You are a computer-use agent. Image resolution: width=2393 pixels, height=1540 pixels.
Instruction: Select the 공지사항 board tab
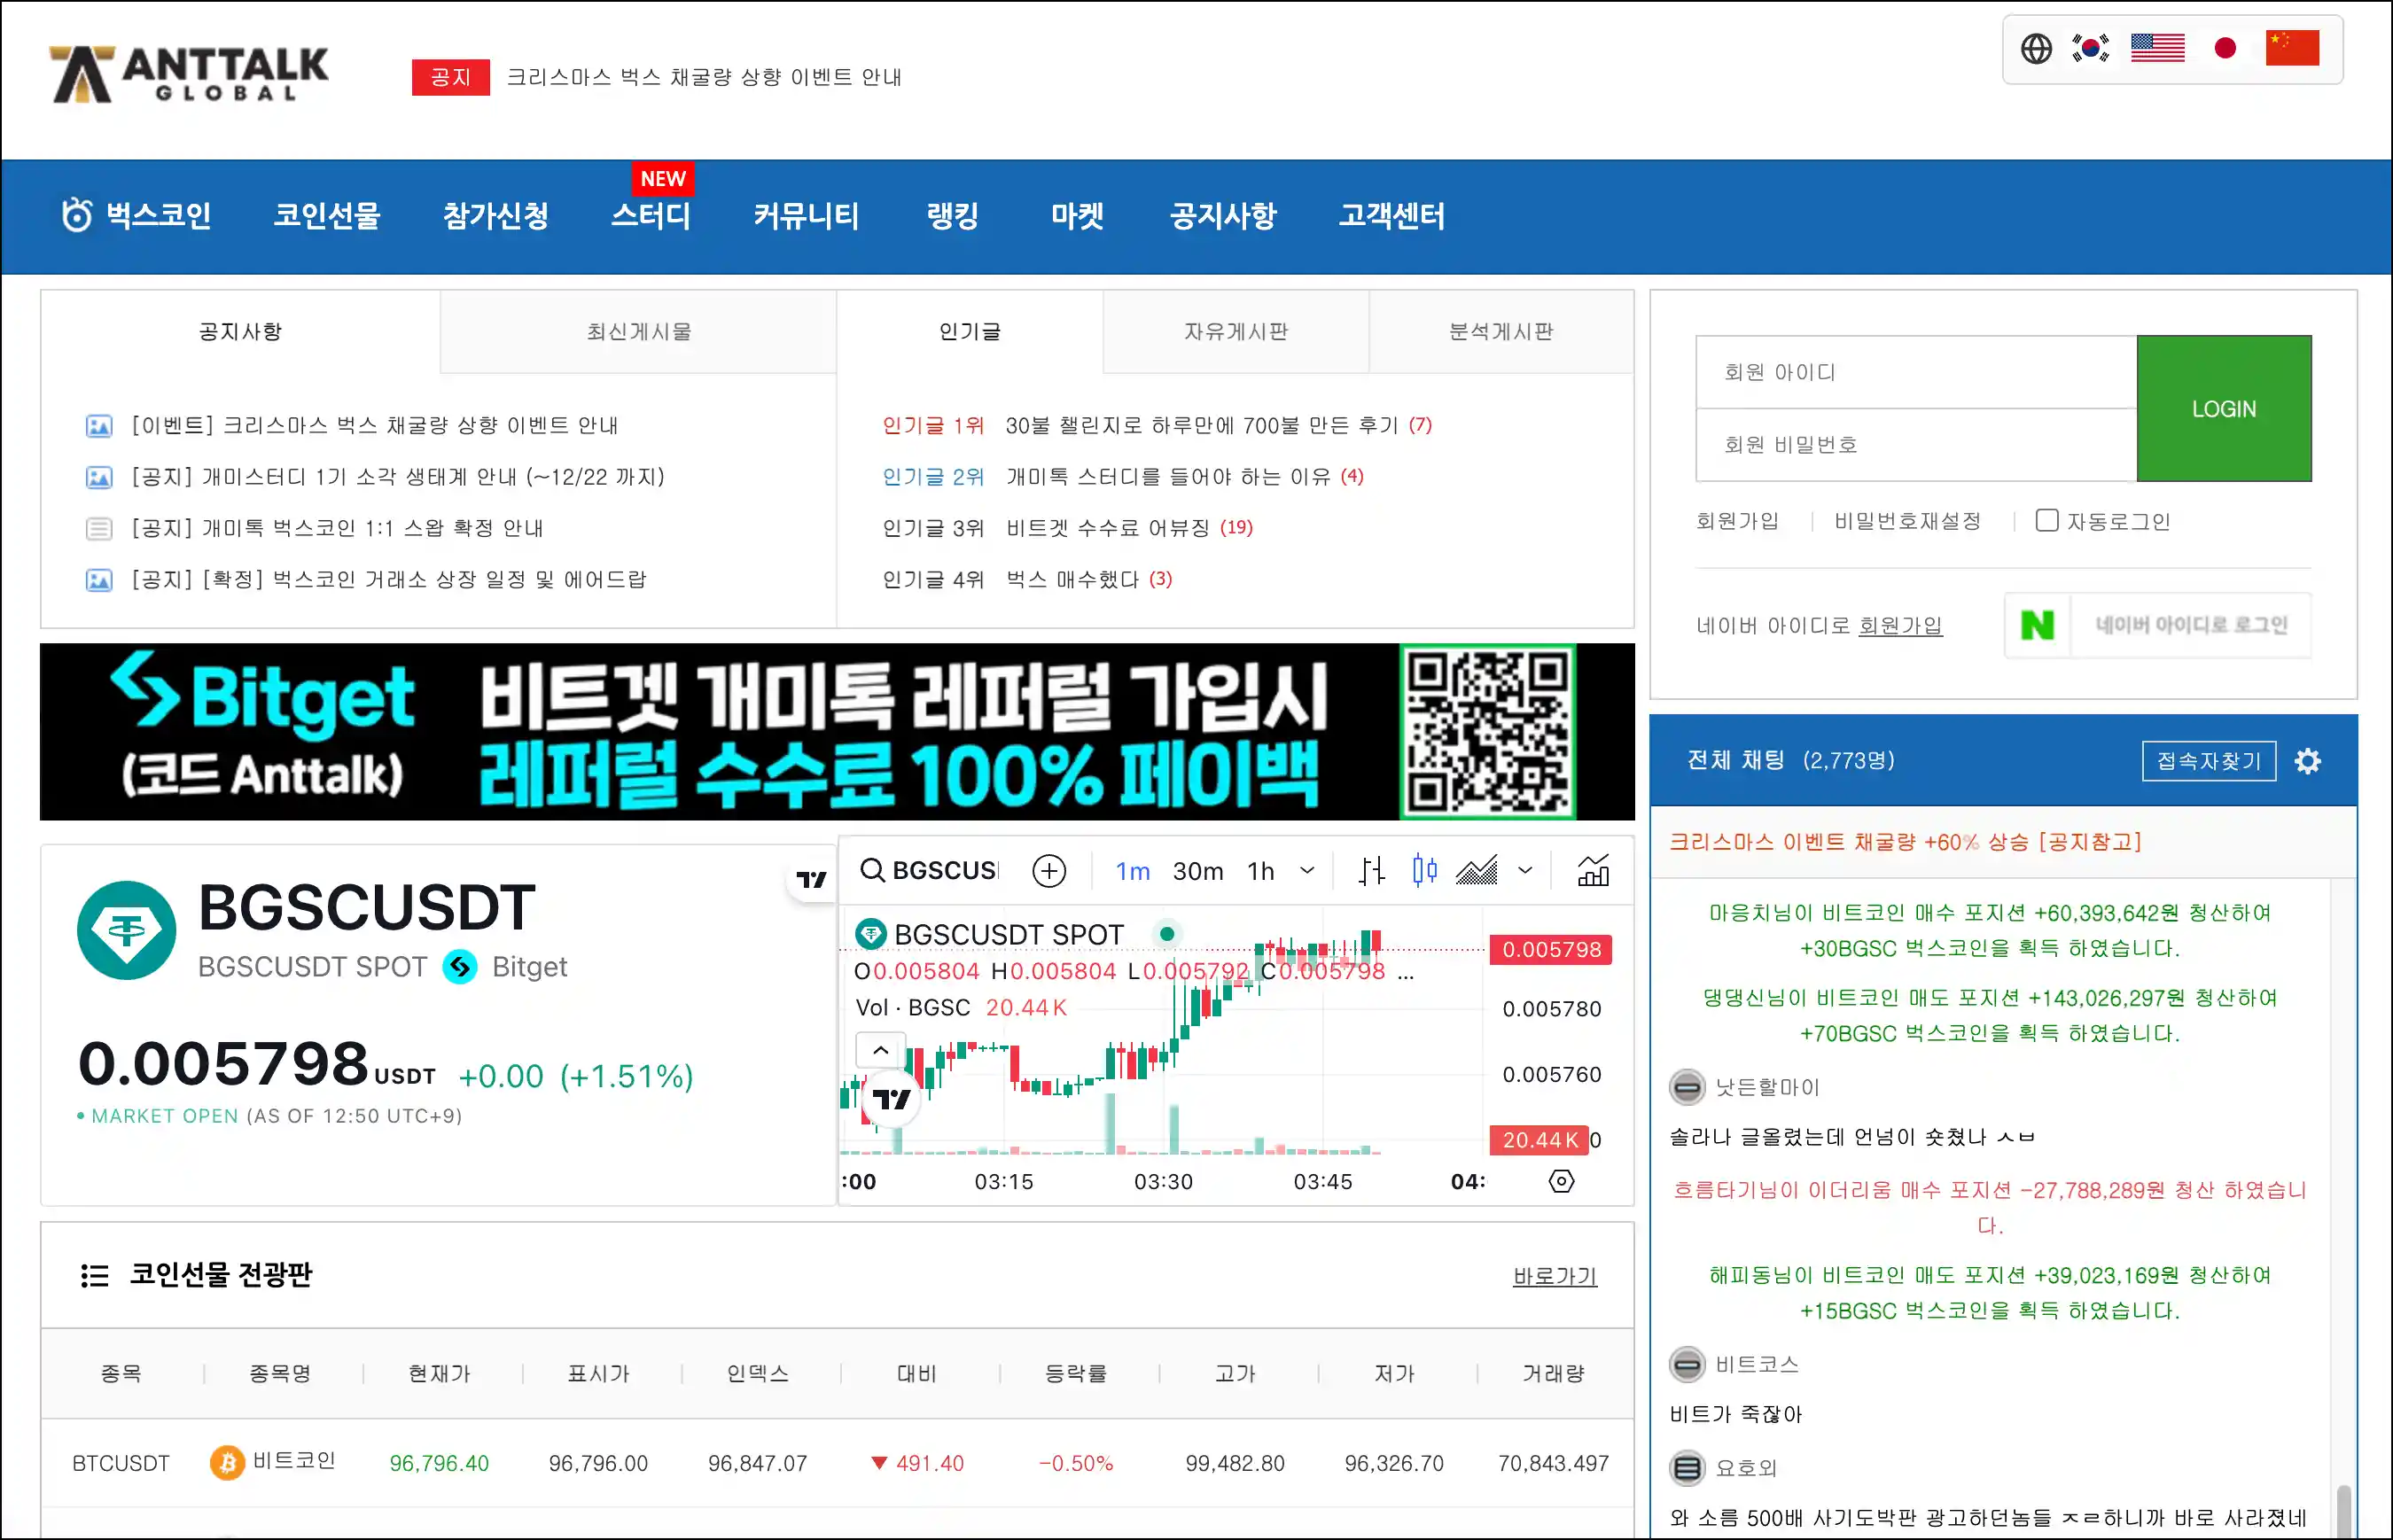(240, 332)
